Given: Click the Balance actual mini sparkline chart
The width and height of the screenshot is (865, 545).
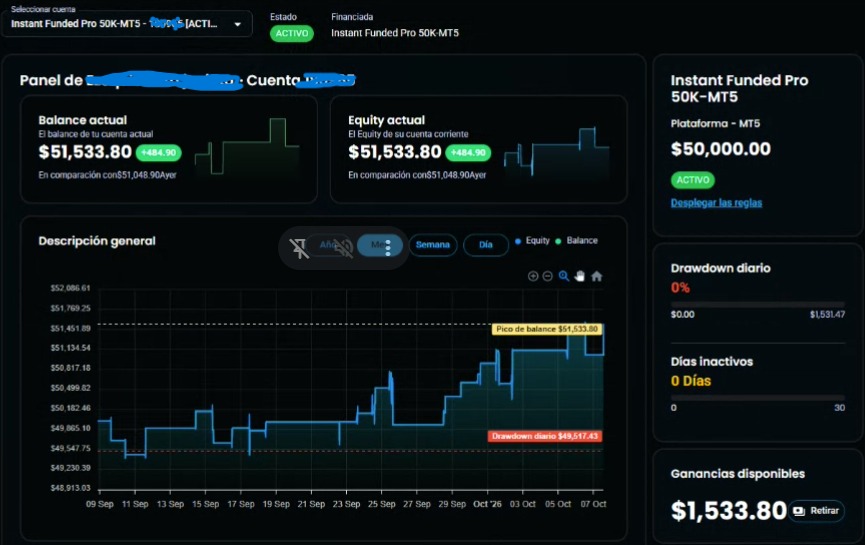Looking at the screenshot, I should tap(247, 146).
